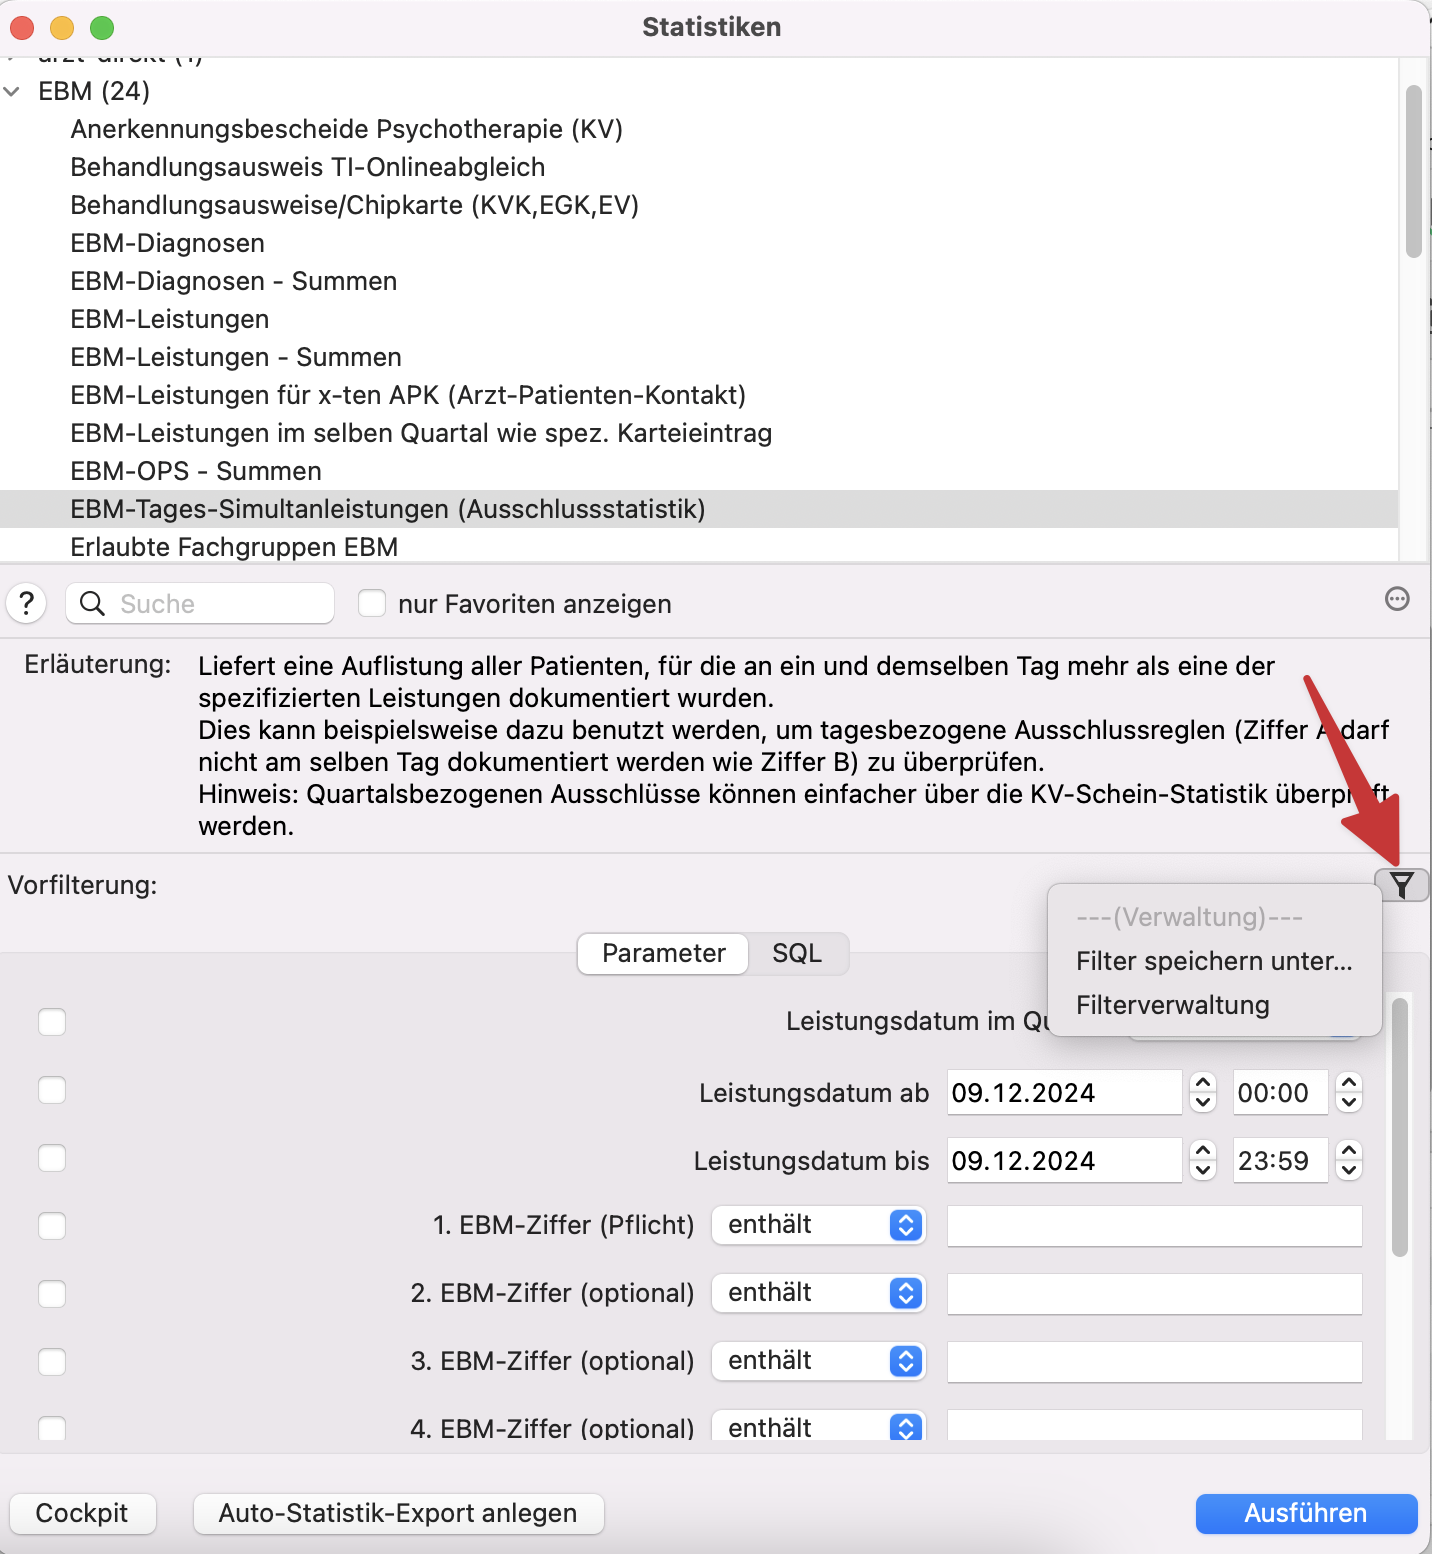Open the more options ellipsis icon

[1397, 599]
